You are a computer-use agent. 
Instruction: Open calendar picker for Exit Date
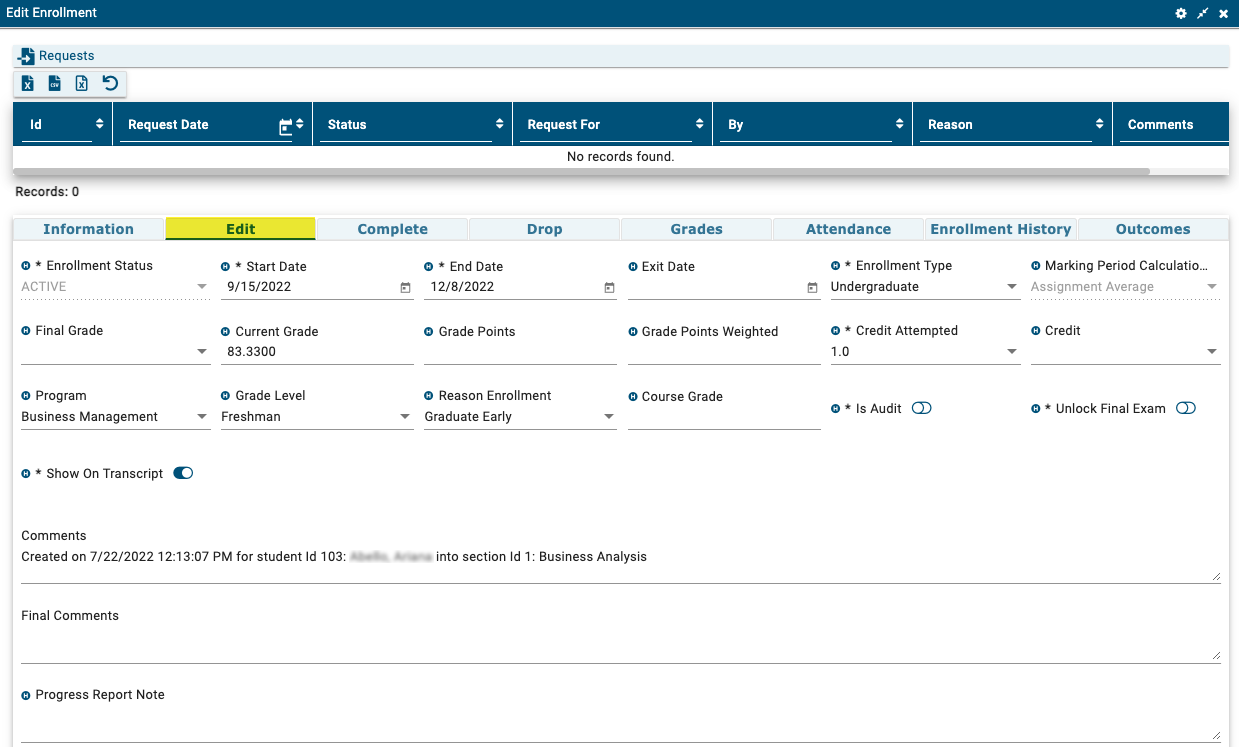coord(812,288)
